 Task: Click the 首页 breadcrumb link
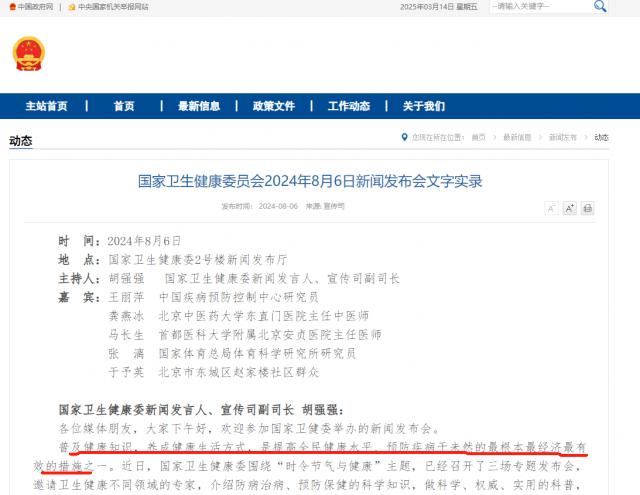[479, 137]
